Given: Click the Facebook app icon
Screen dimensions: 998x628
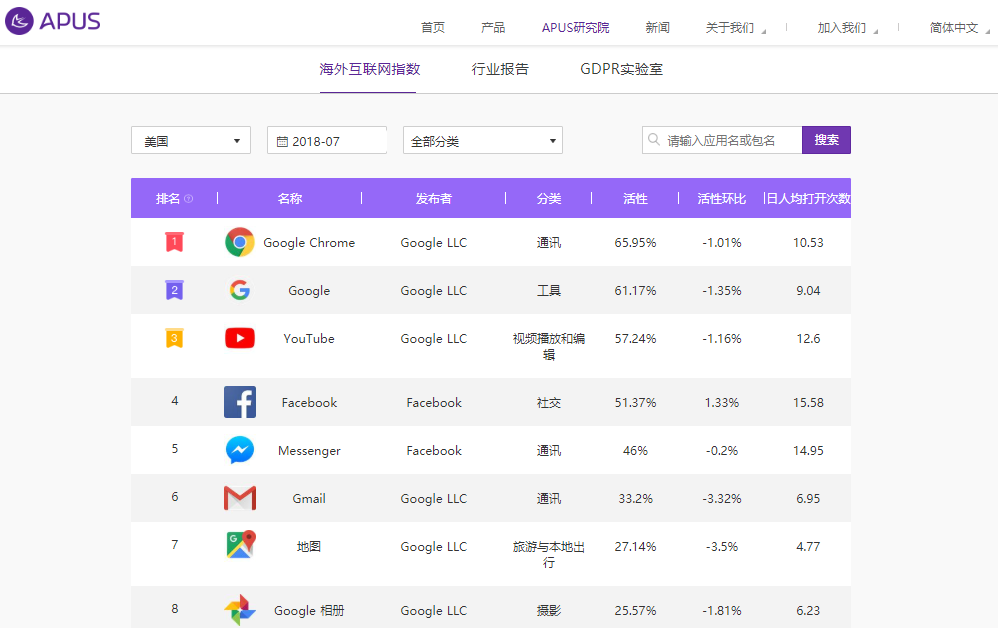Looking at the screenshot, I should point(240,402).
